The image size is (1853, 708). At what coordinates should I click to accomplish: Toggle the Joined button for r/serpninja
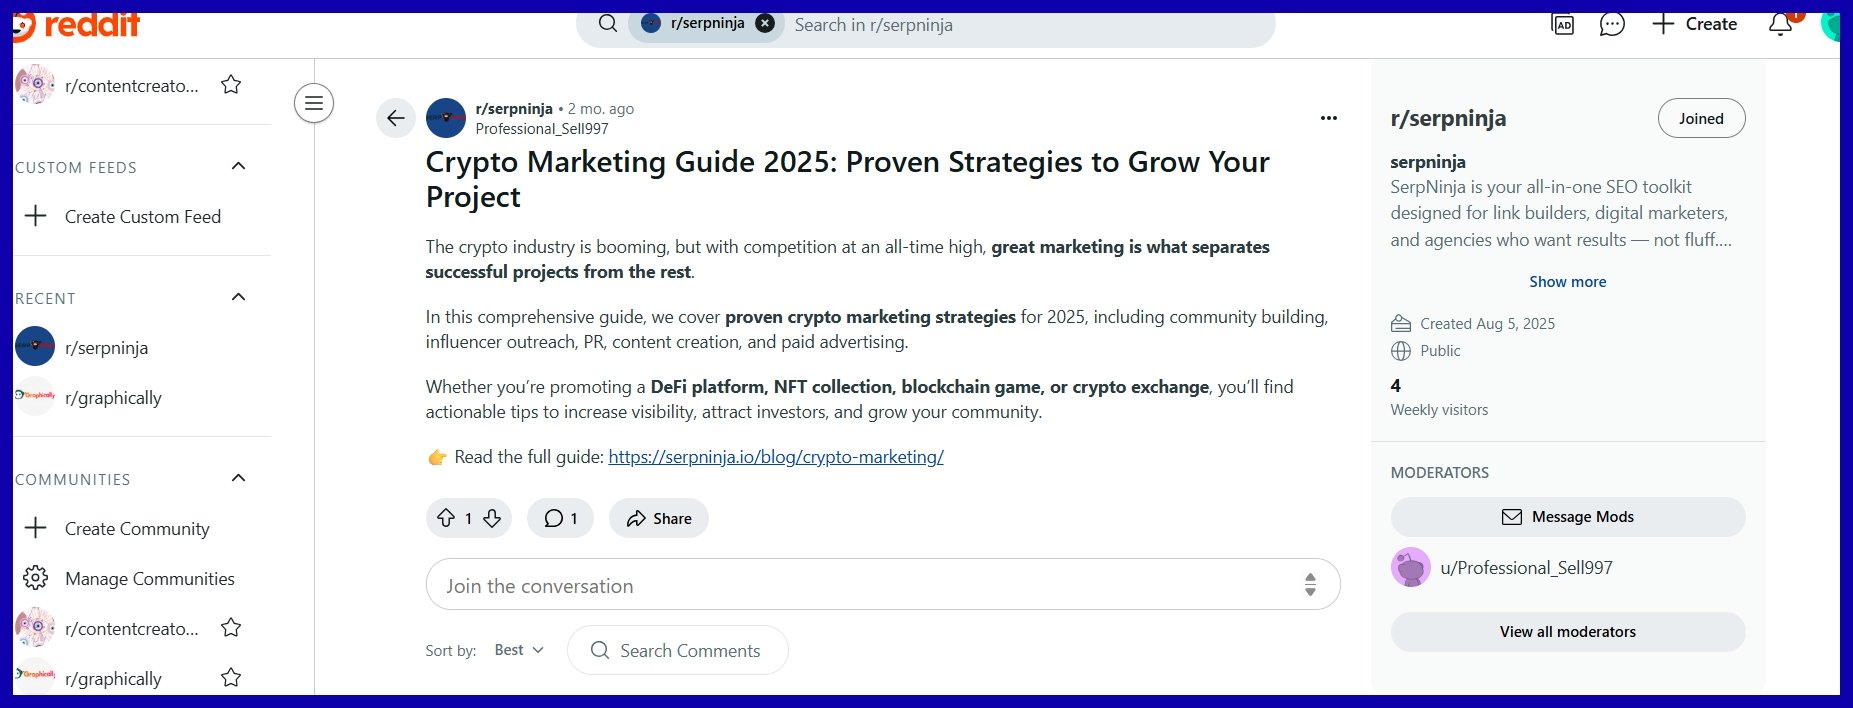coord(1701,118)
